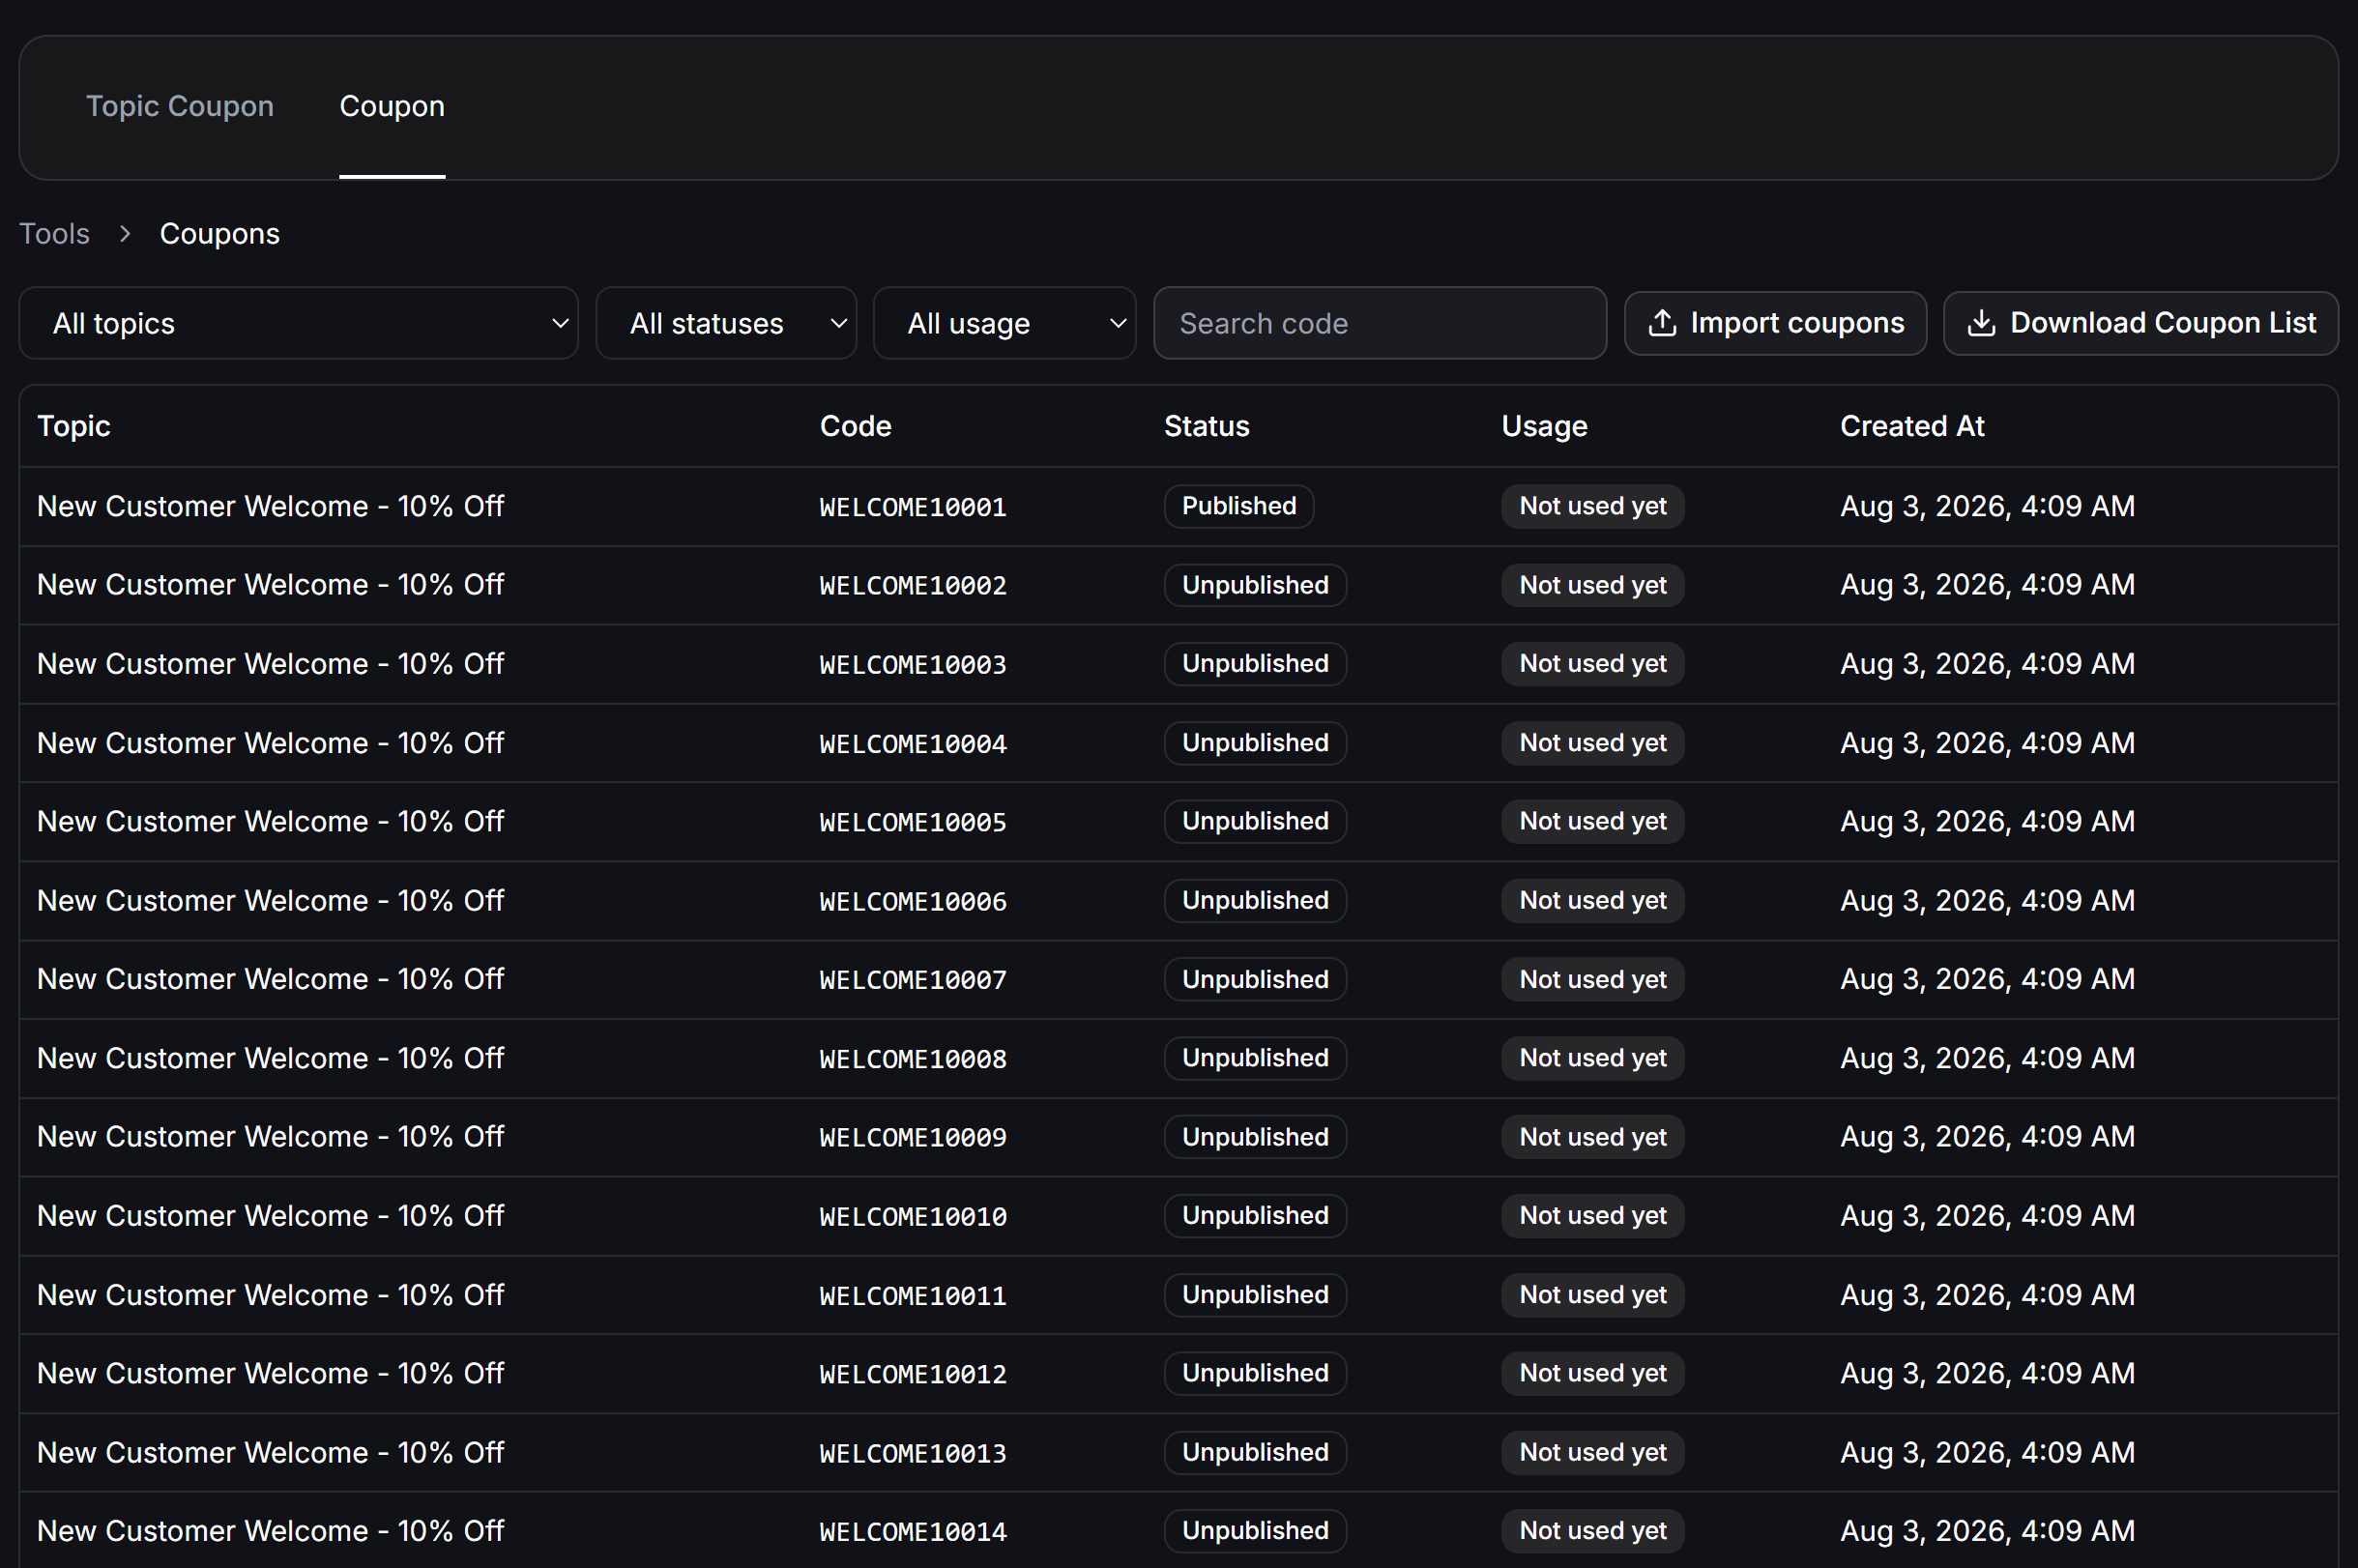Click the code WELCOME10010
2358x1568 pixels.
click(x=913, y=1216)
